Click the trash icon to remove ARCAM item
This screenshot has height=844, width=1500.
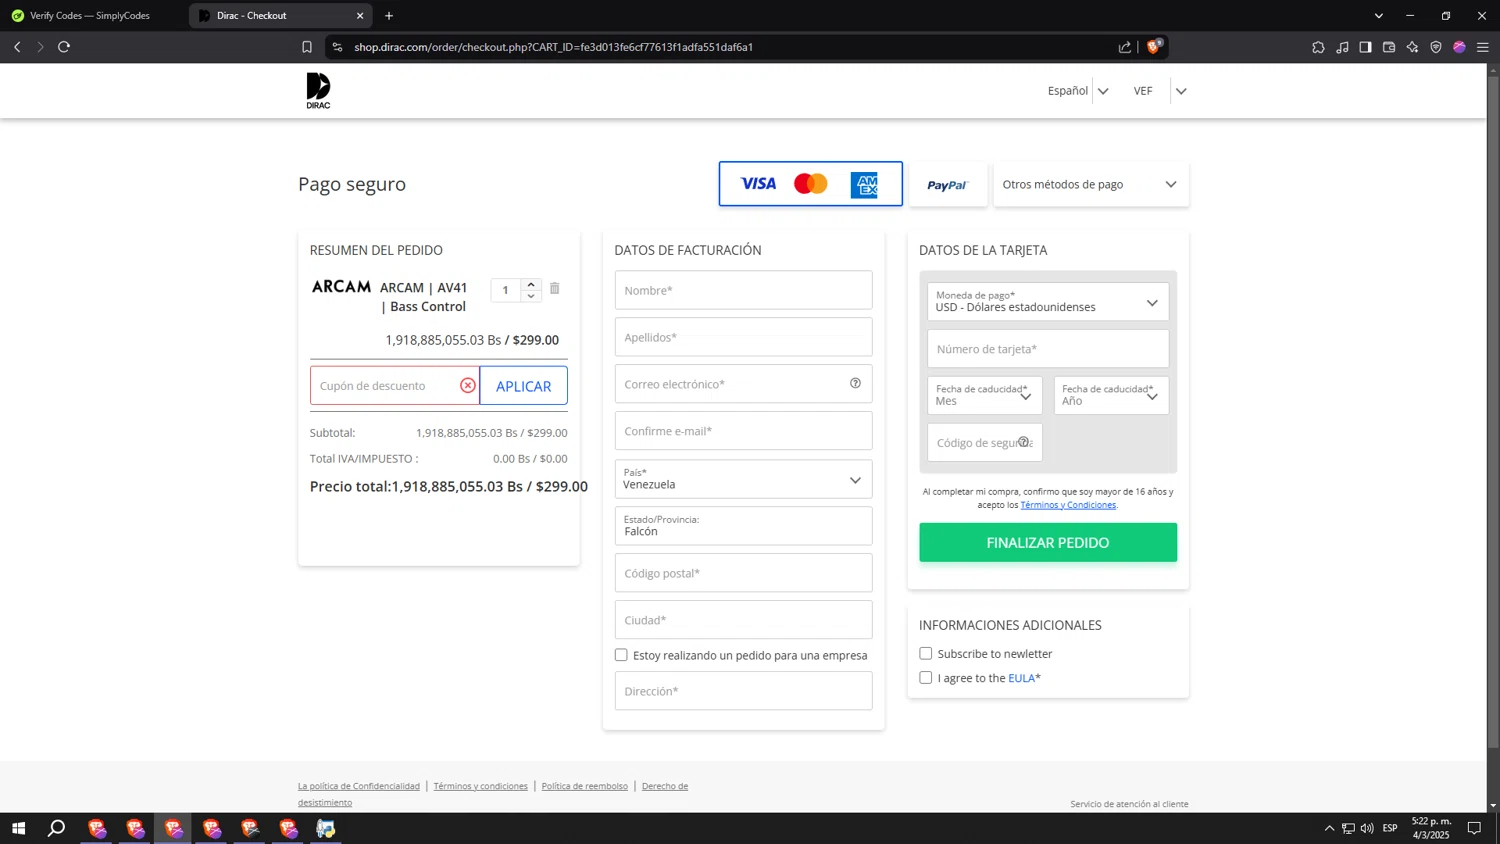pos(554,289)
